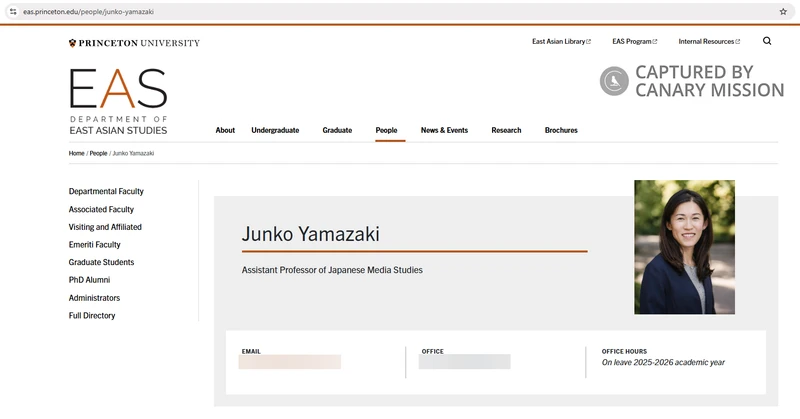
Task: Click 'Assistant Professor of Japanese Media Studies' text
Action: (x=332, y=270)
